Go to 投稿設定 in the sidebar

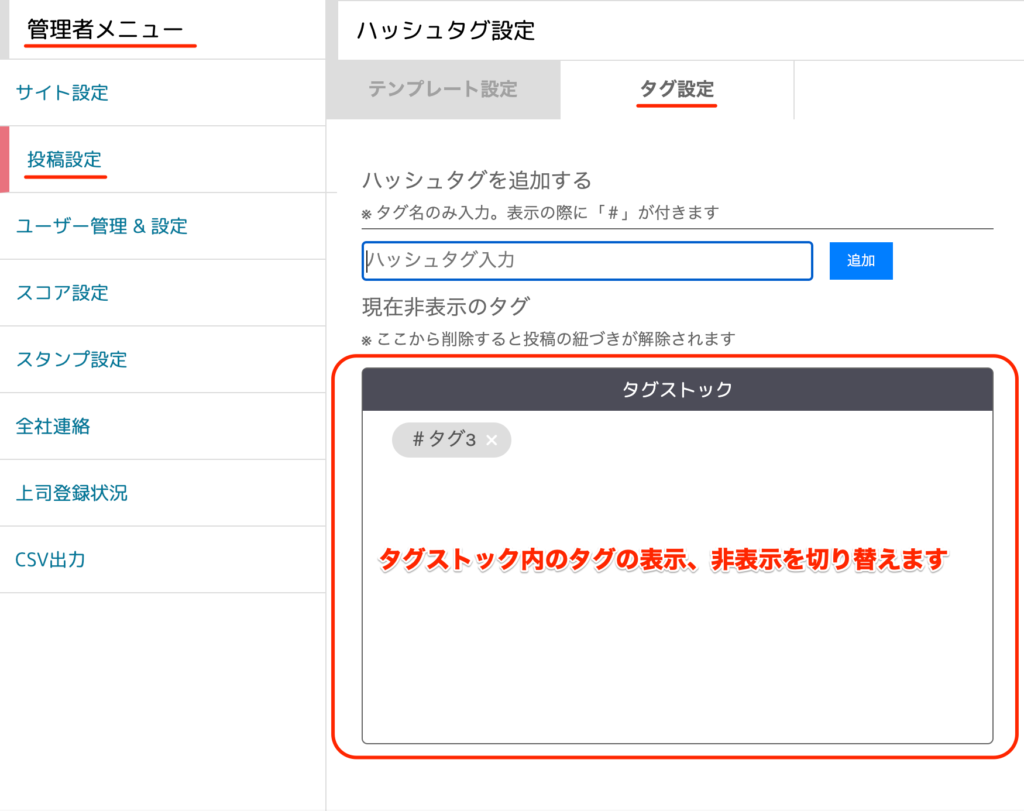pos(65,159)
